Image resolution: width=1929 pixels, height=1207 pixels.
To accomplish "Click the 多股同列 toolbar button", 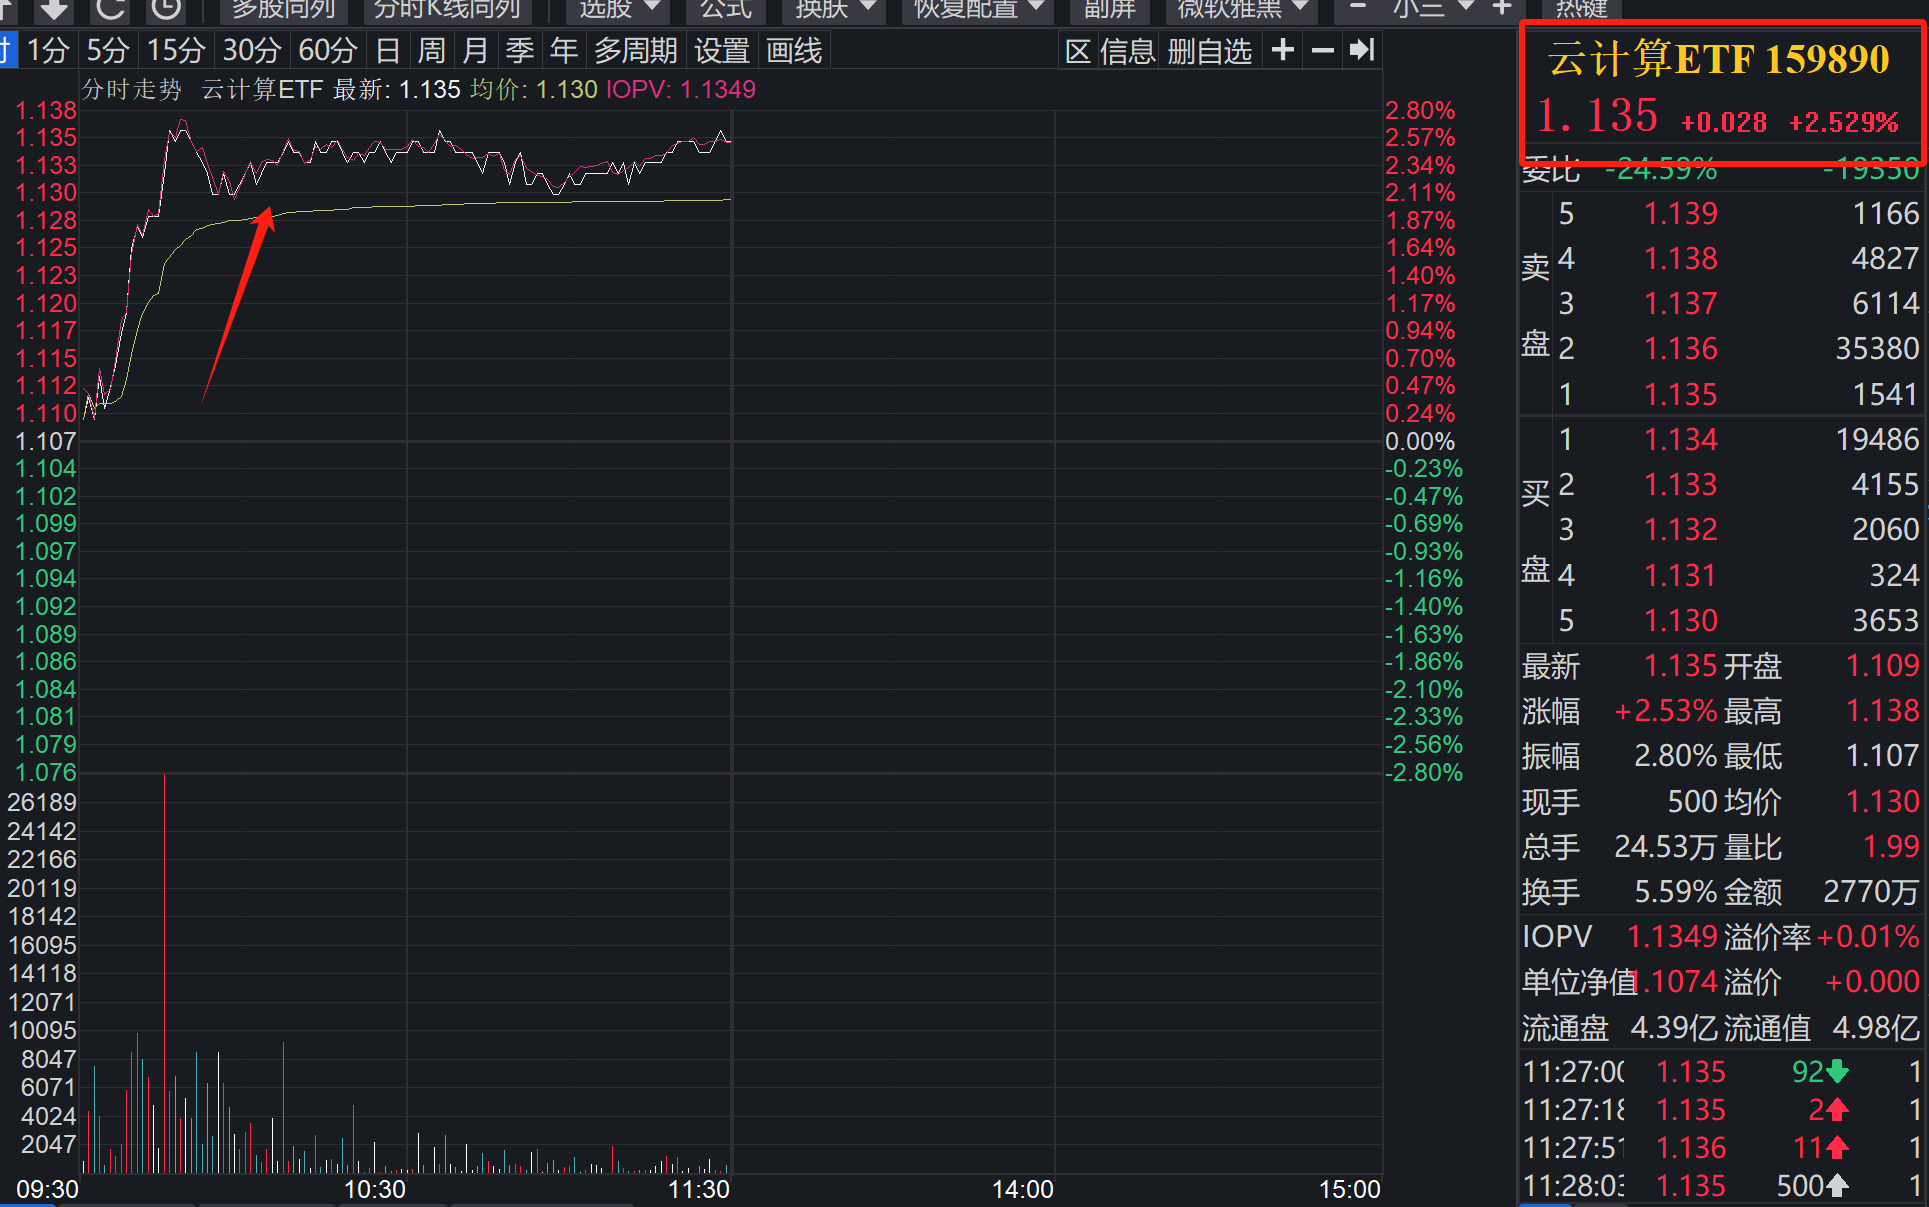I will (283, 9).
